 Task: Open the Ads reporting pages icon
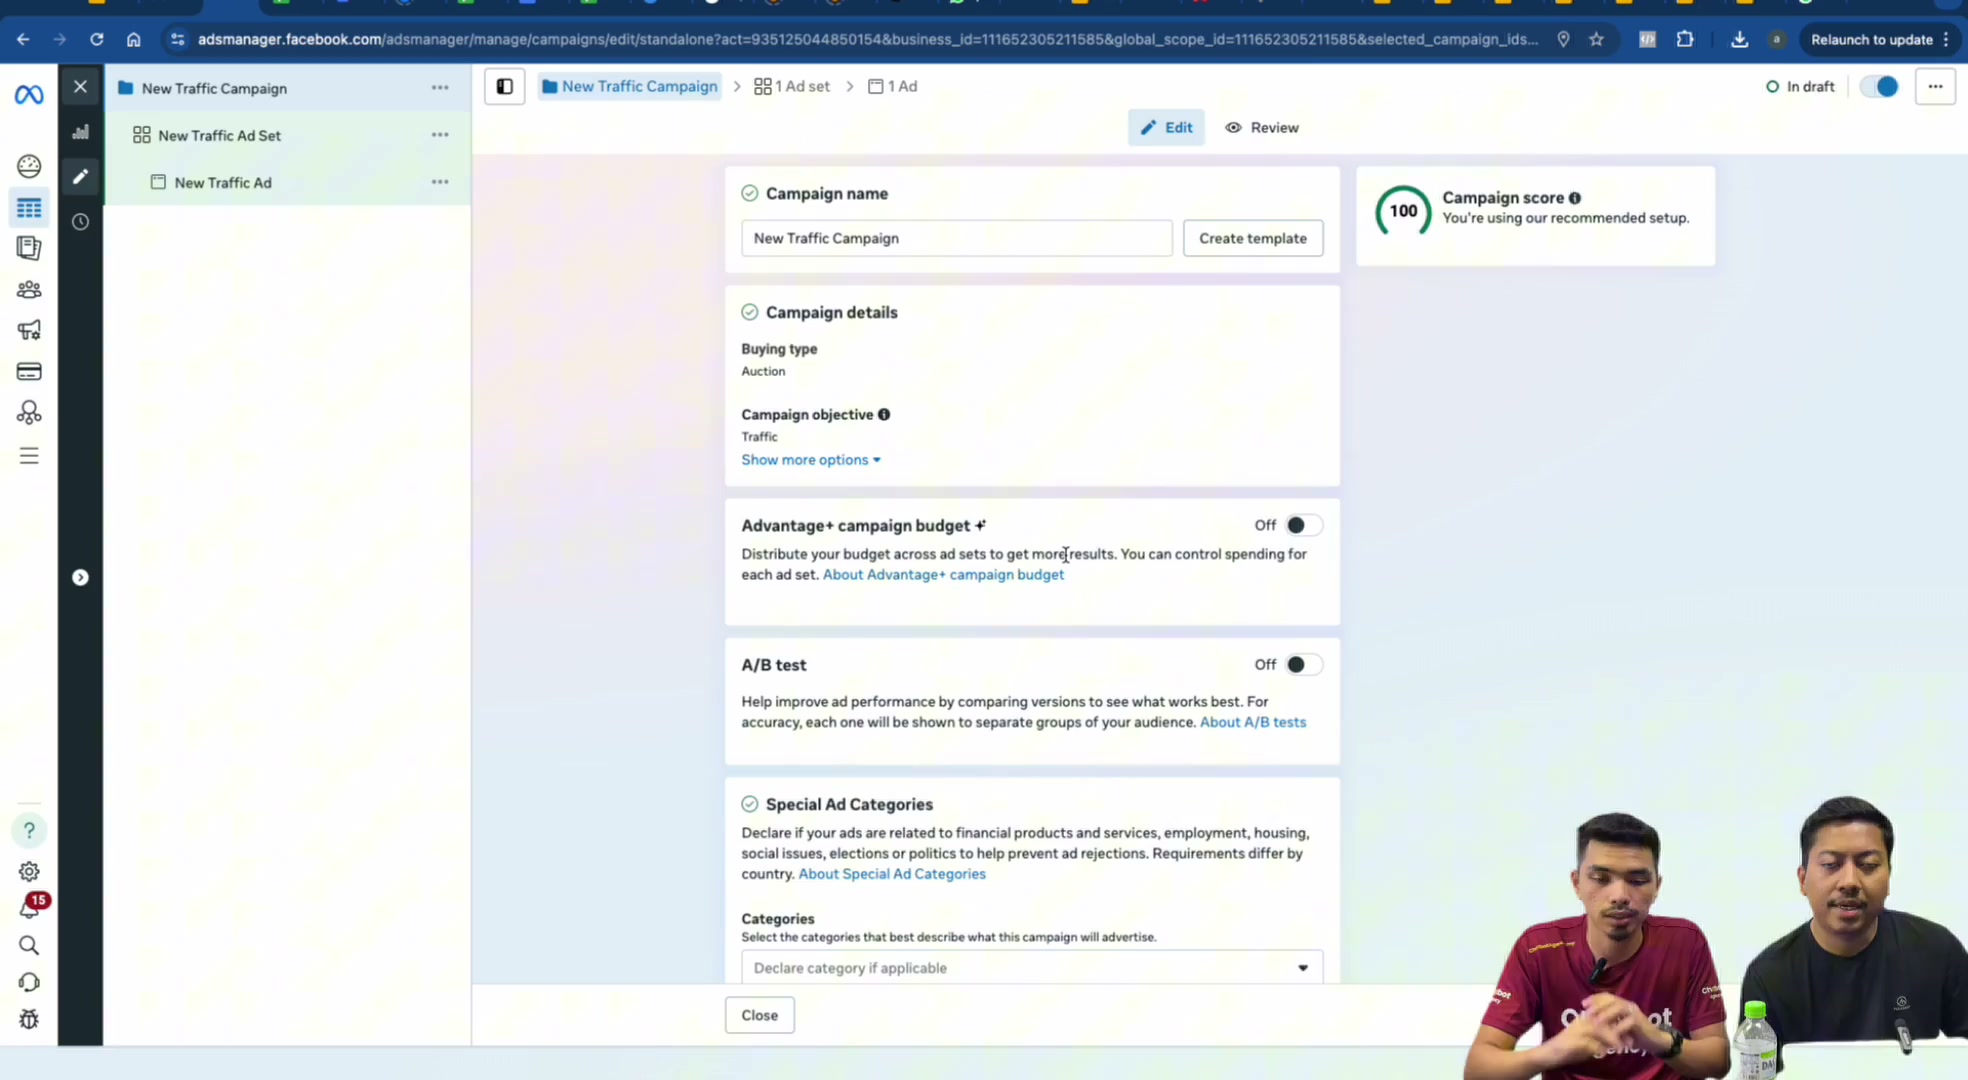[29, 248]
